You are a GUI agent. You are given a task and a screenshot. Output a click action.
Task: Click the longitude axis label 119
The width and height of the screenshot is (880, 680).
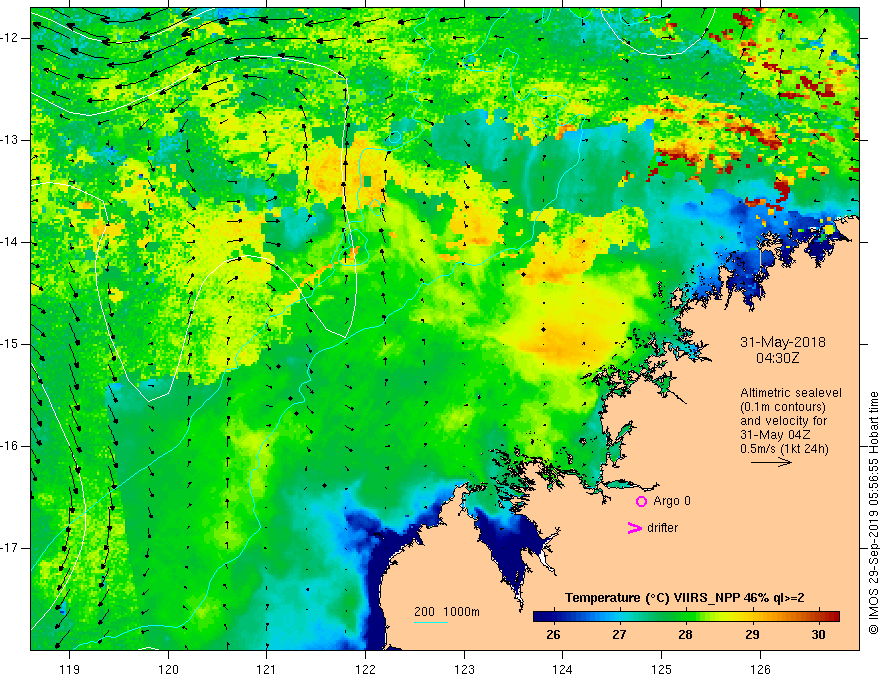70,669
